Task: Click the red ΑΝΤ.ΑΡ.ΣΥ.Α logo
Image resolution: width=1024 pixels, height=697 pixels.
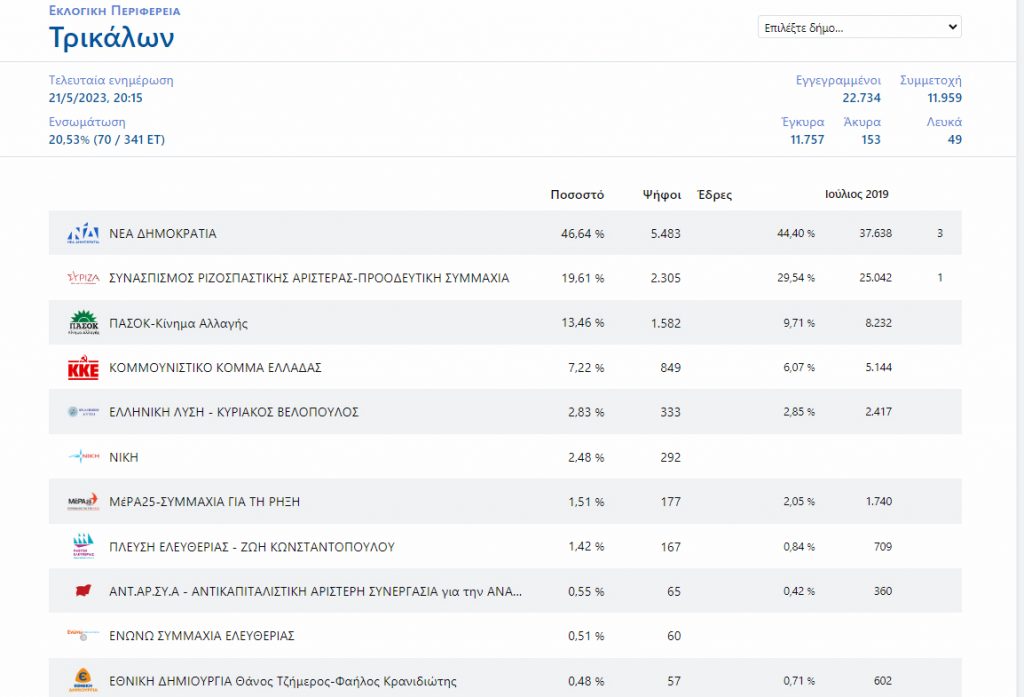Action: tap(82, 591)
